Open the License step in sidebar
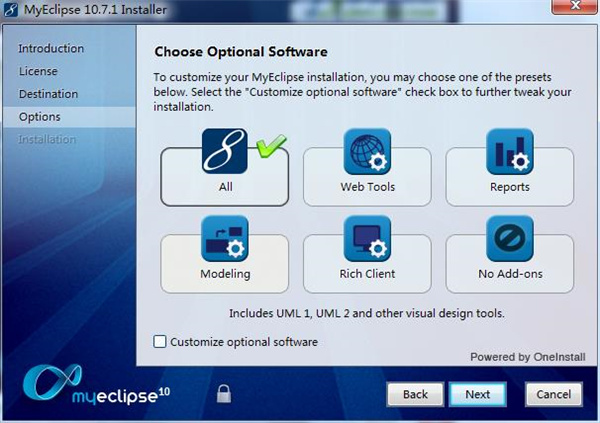 (x=38, y=72)
